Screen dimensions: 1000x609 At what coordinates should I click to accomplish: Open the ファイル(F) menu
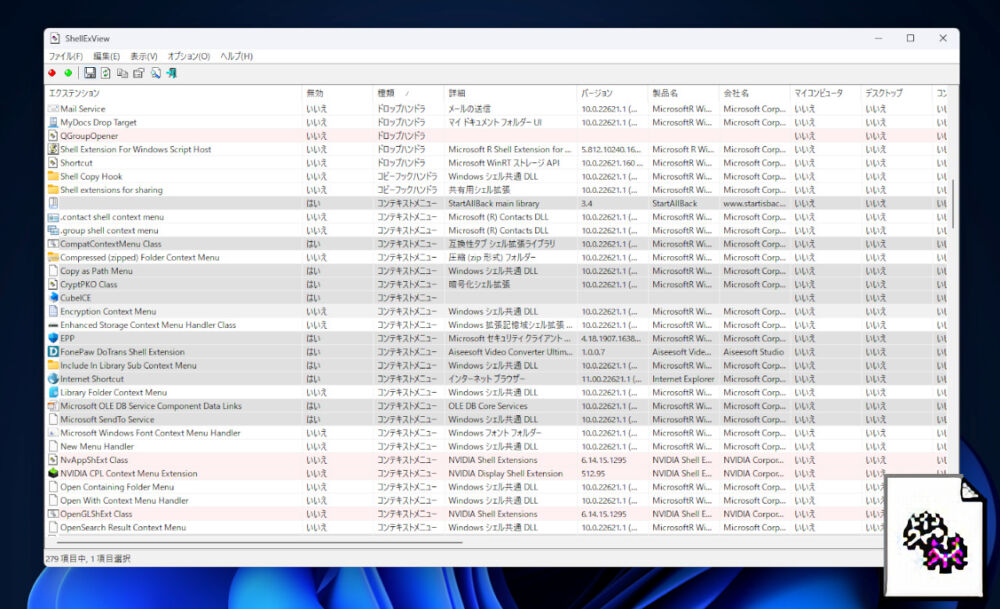[x=63, y=56]
